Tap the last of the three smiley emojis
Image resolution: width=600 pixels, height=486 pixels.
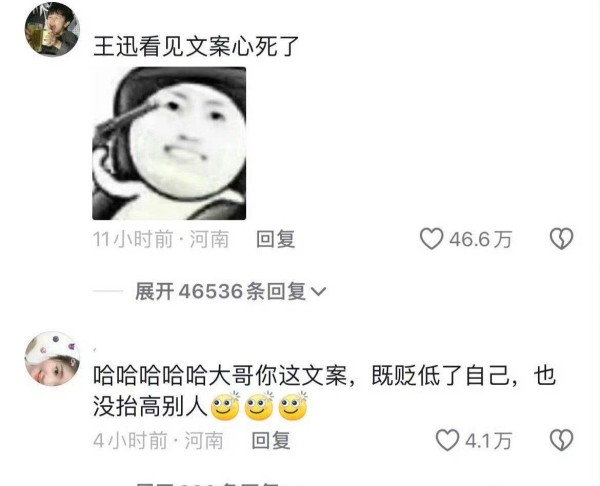coord(293,406)
